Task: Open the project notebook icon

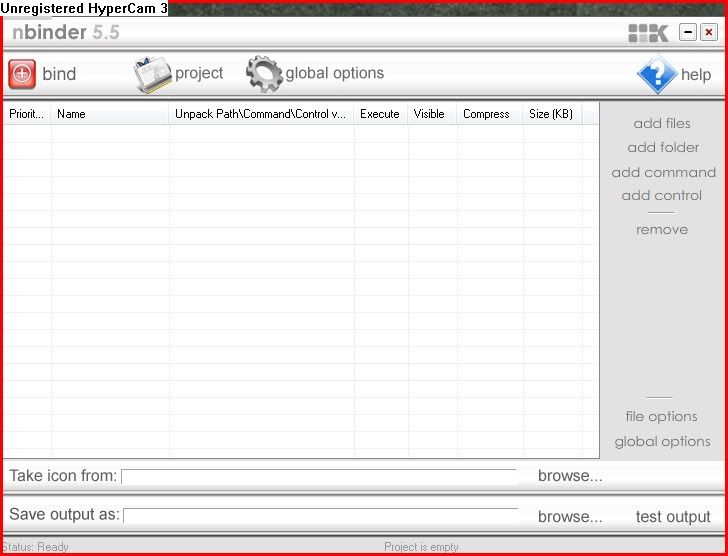Action: point(153,74)
